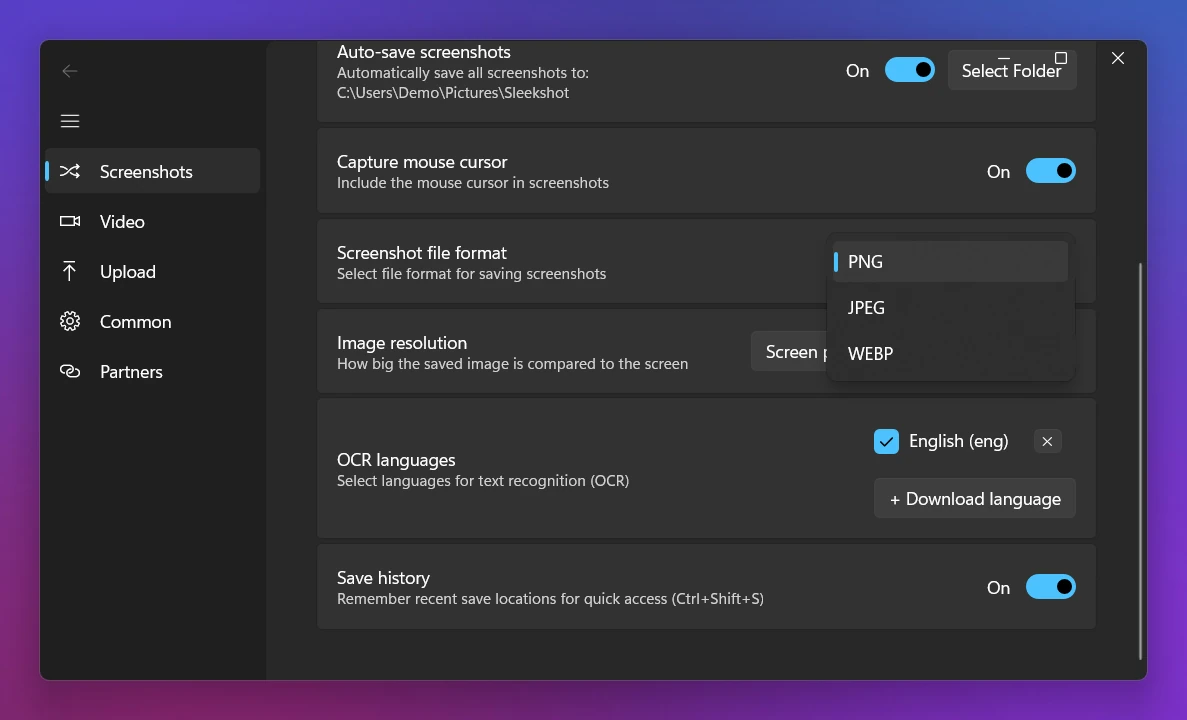Click the Select Folder button
1187x720 pixels.
pos(1011,70)
